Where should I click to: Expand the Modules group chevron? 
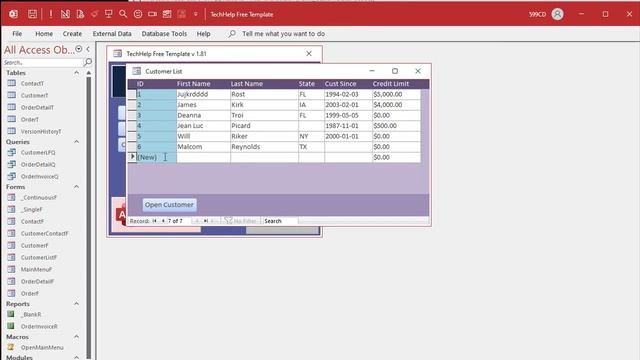click(x=76, y=357)
